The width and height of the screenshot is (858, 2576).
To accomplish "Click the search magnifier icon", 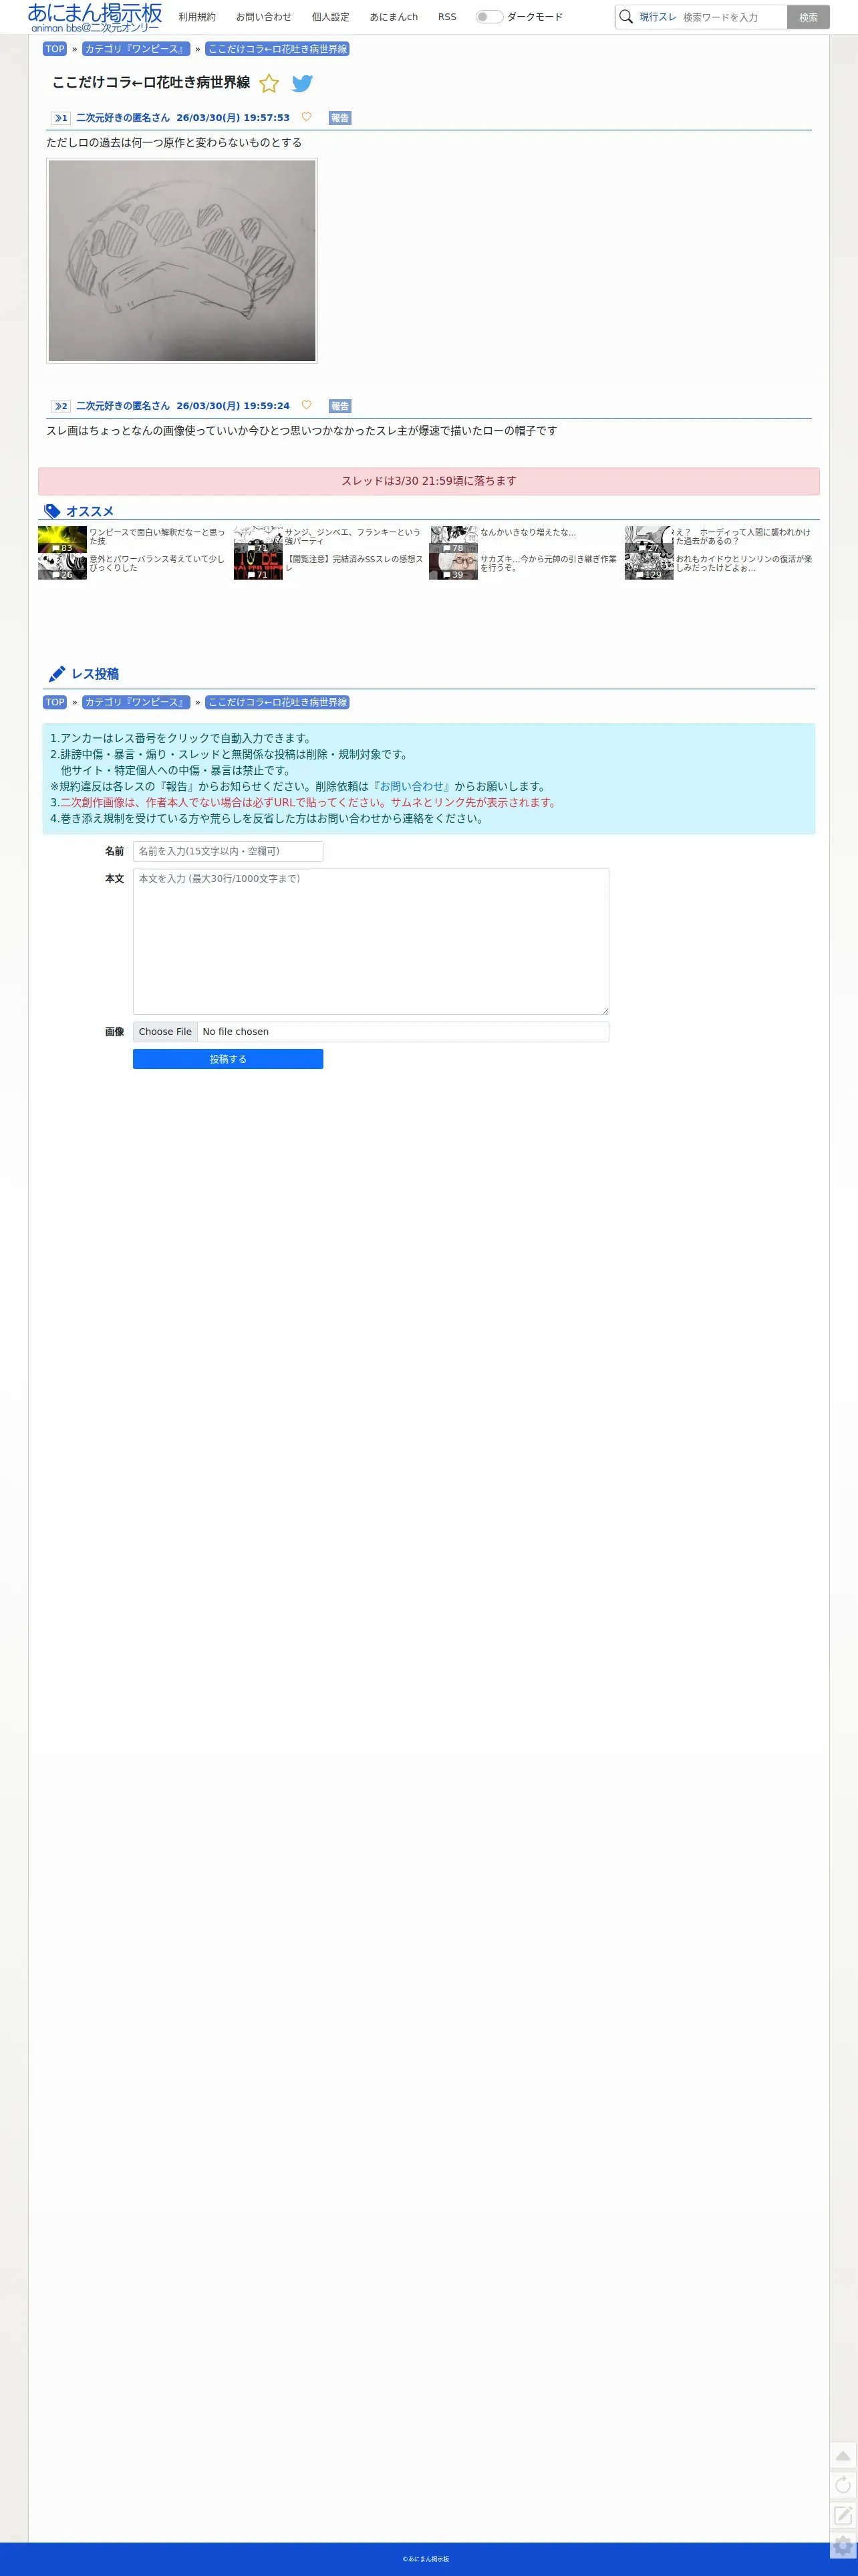I will click(x=626, y=17).
